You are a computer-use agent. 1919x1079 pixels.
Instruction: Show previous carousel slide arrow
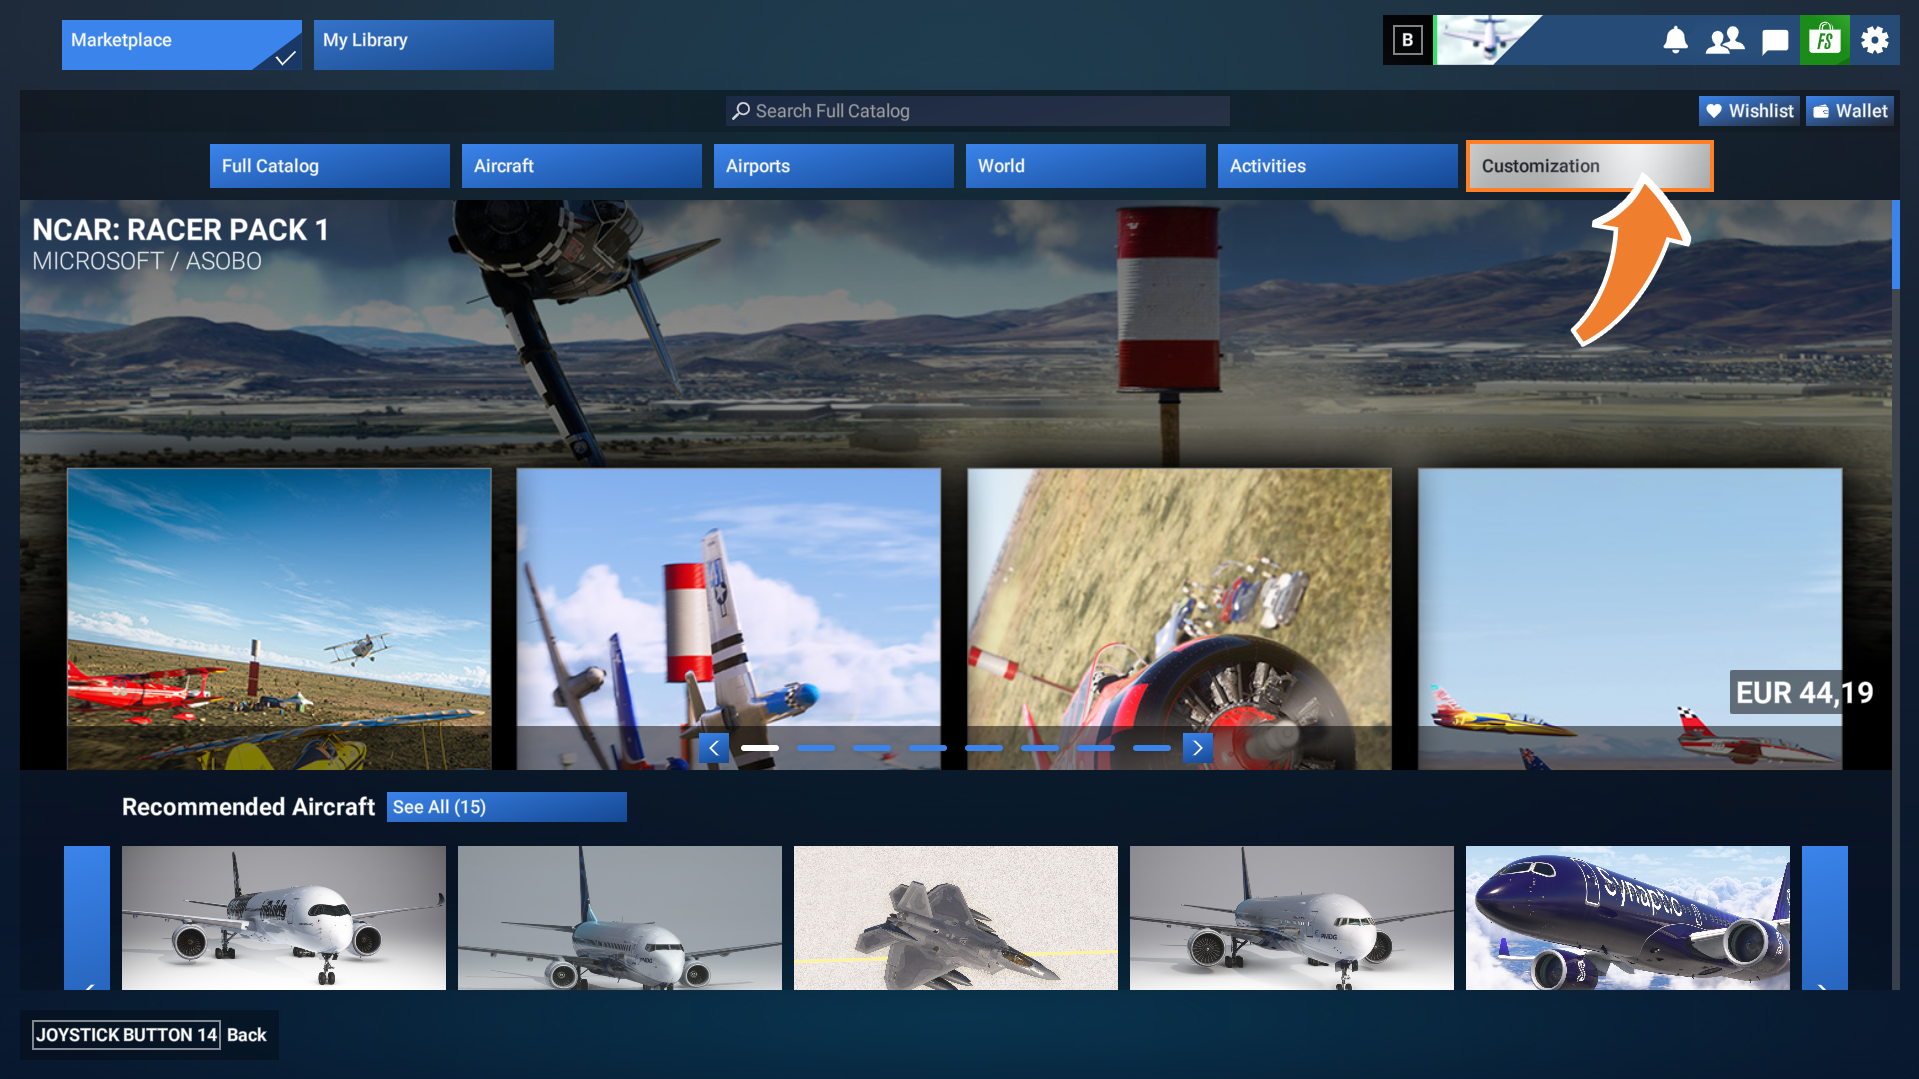tap(714, 748)
